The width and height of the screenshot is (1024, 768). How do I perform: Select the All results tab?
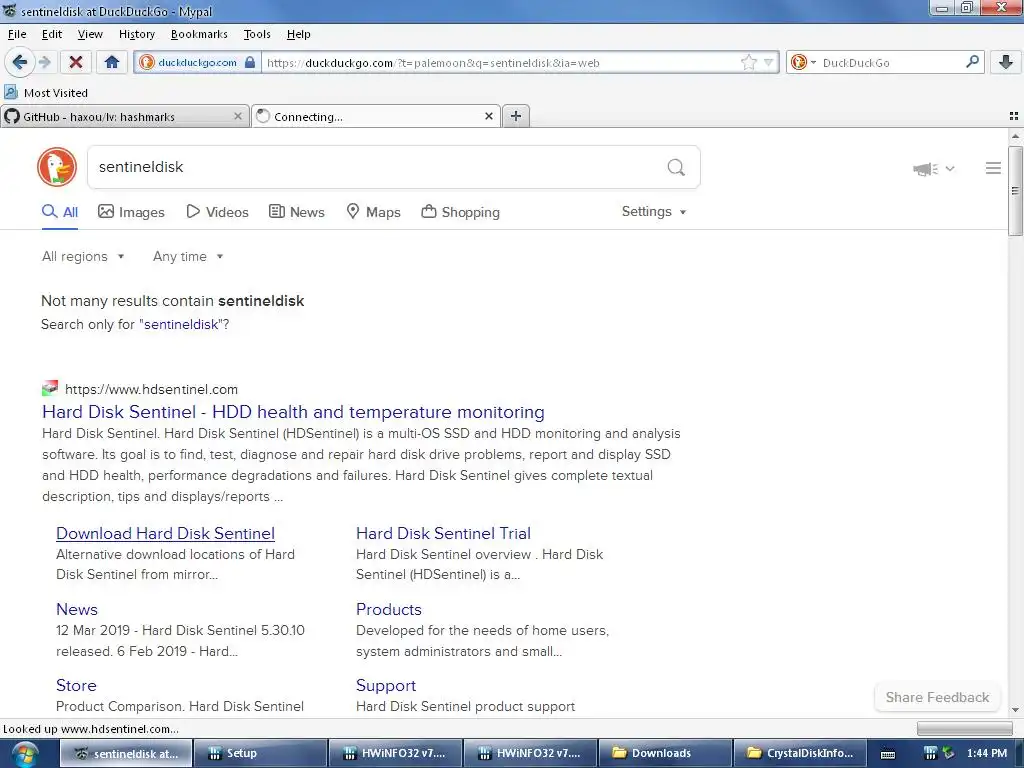60,212
